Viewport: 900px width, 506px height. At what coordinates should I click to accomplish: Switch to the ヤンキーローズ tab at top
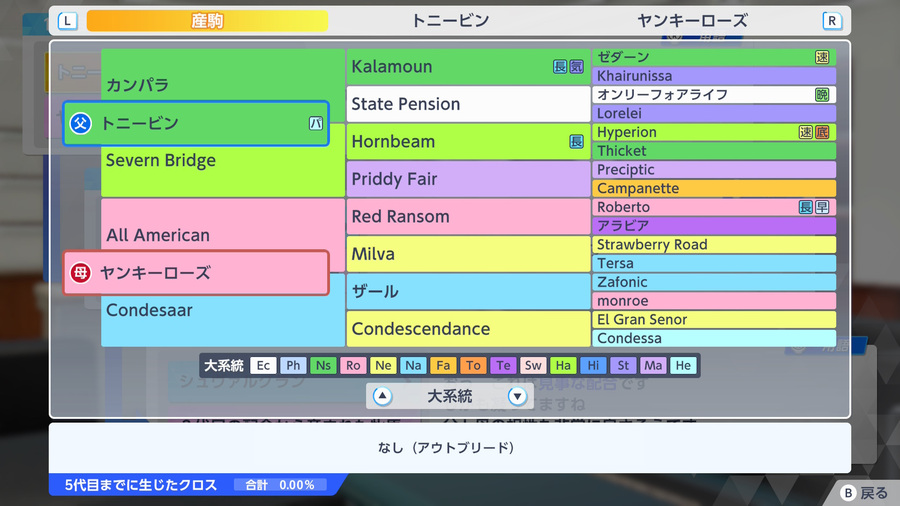[692, 21]
